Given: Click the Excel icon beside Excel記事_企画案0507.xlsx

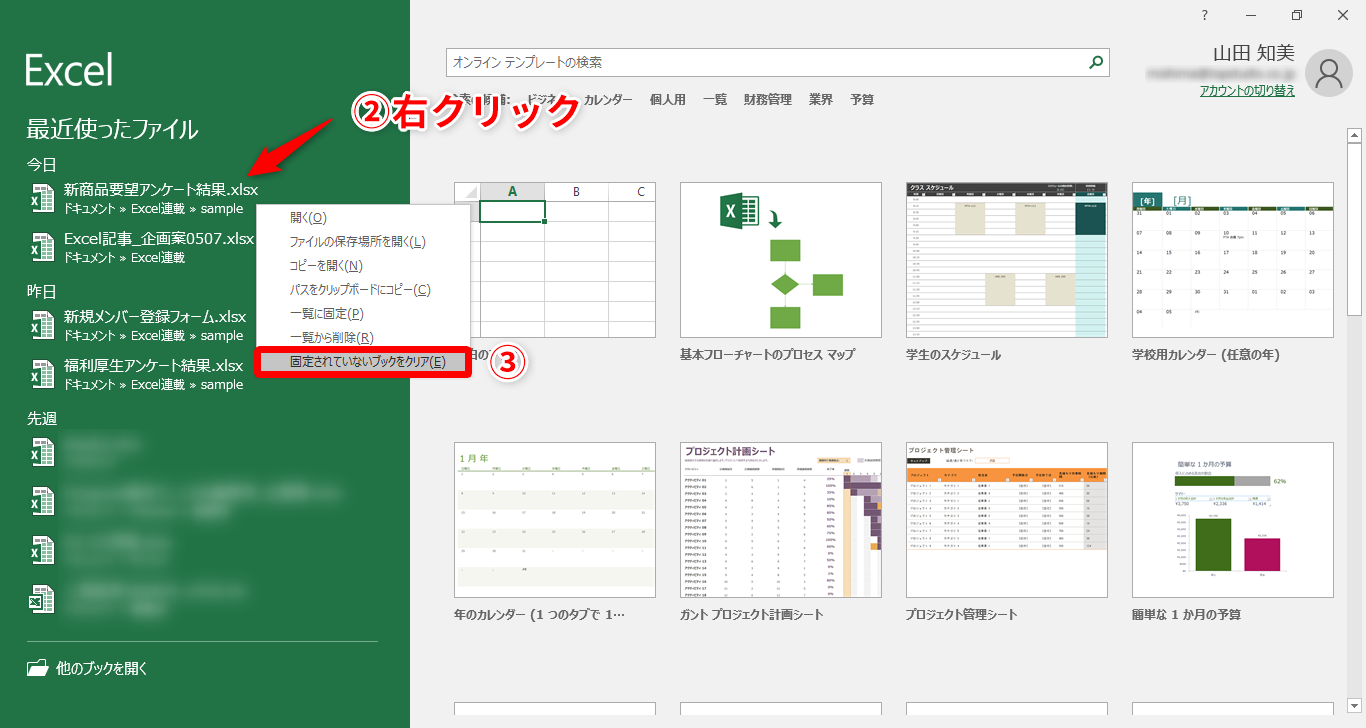Looking at the screenshot, I should (42, 247).
